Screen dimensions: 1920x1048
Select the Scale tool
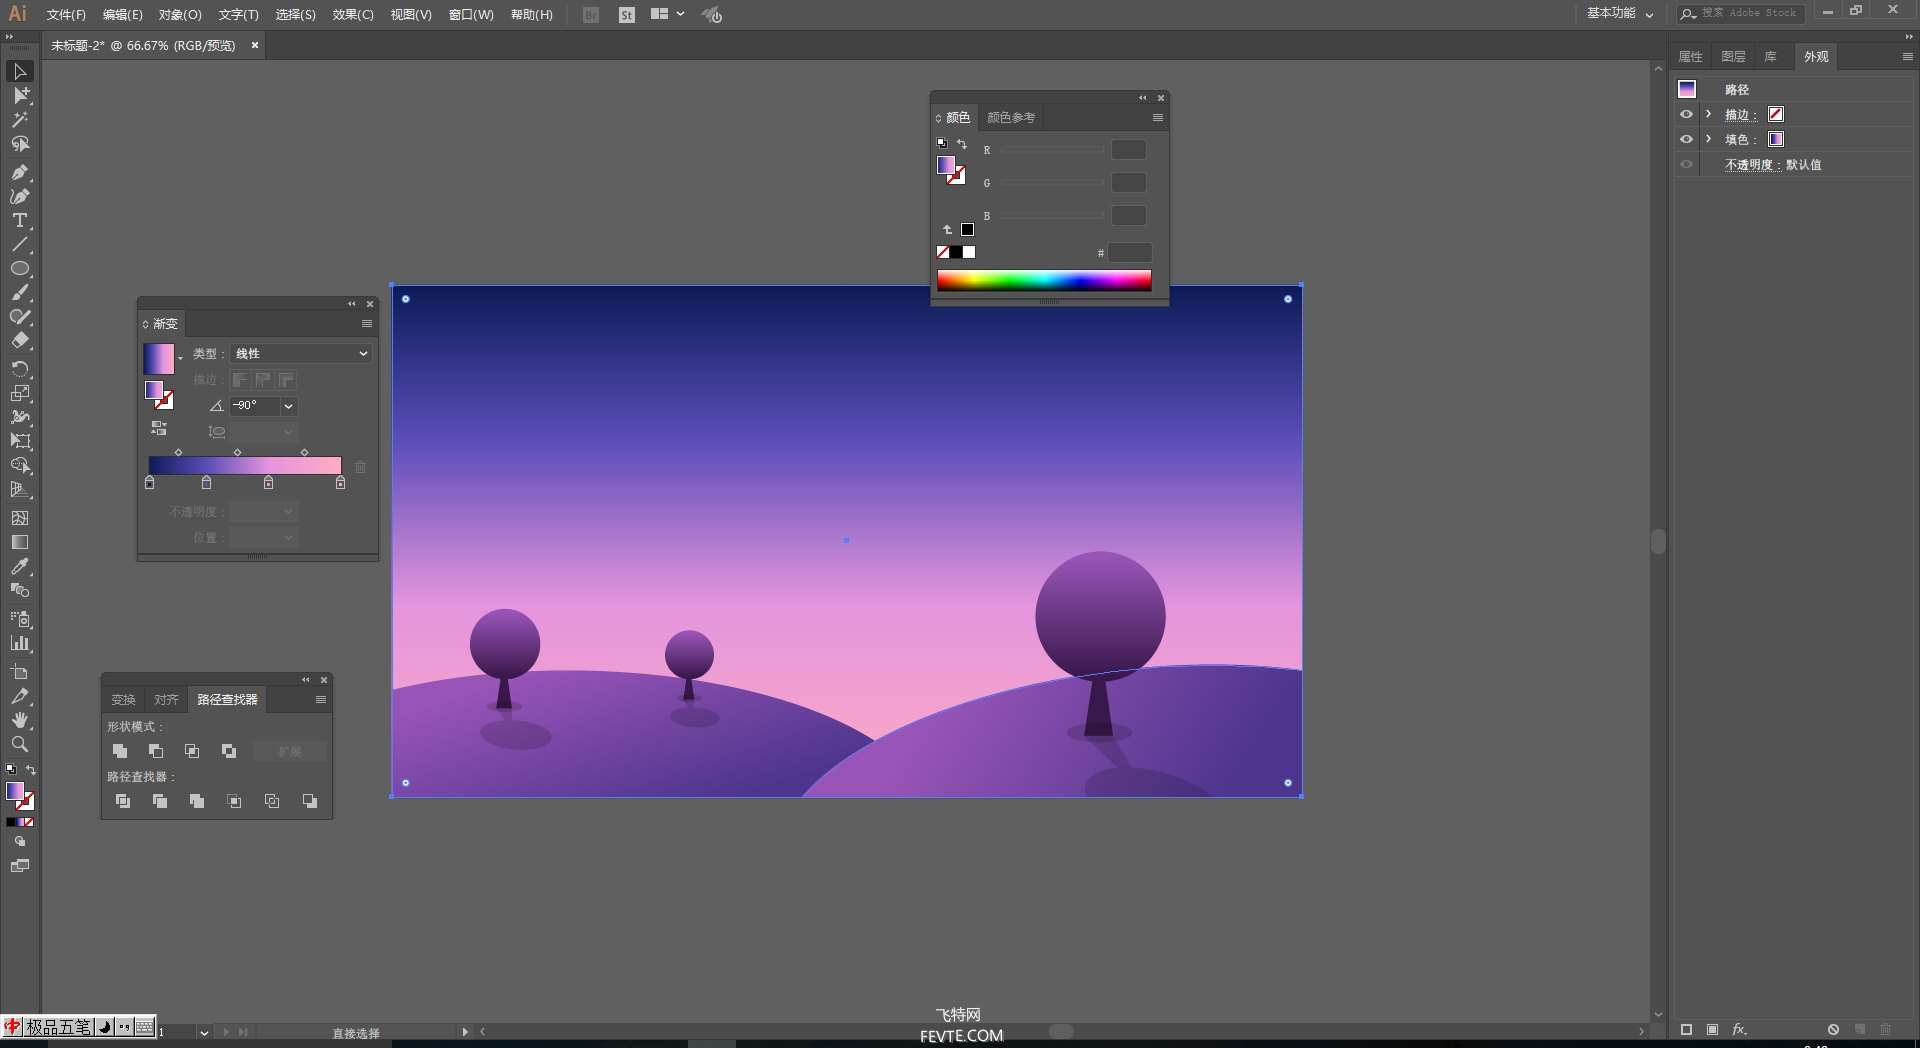point(19,393)
